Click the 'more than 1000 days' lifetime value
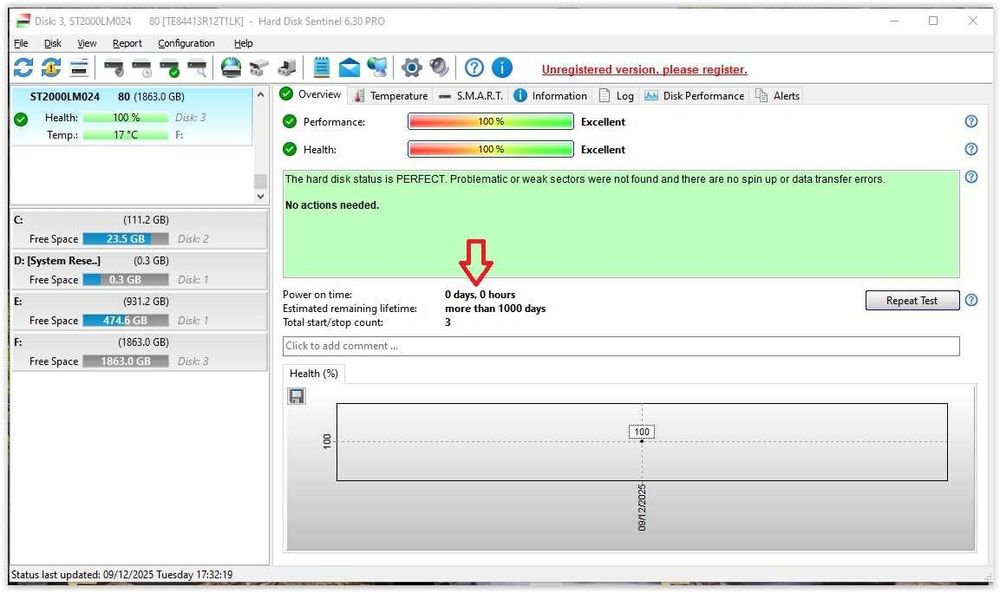1000x592 pixels. (496, 308)
